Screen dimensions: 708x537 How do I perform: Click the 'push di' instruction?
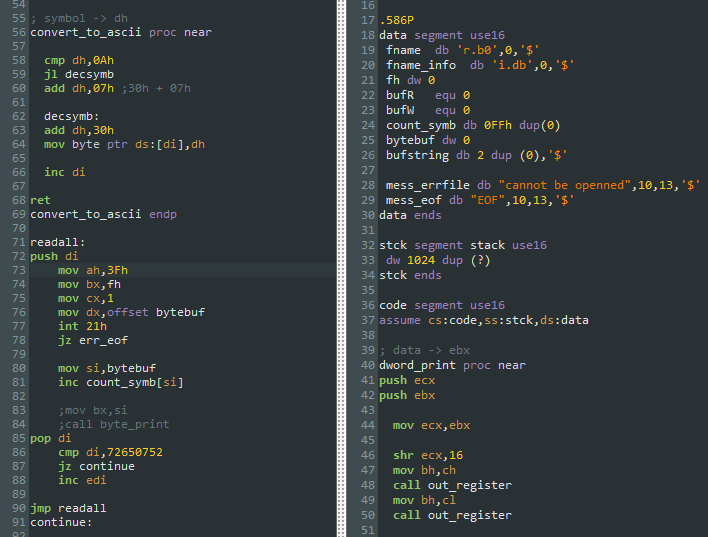[x=54, y=257]
